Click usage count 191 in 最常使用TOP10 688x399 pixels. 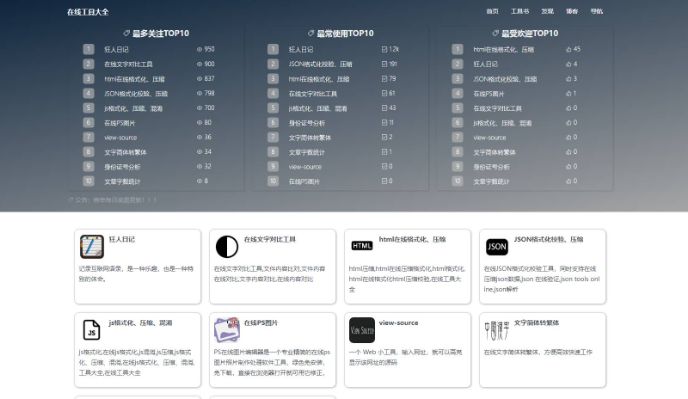click(393, 64)
